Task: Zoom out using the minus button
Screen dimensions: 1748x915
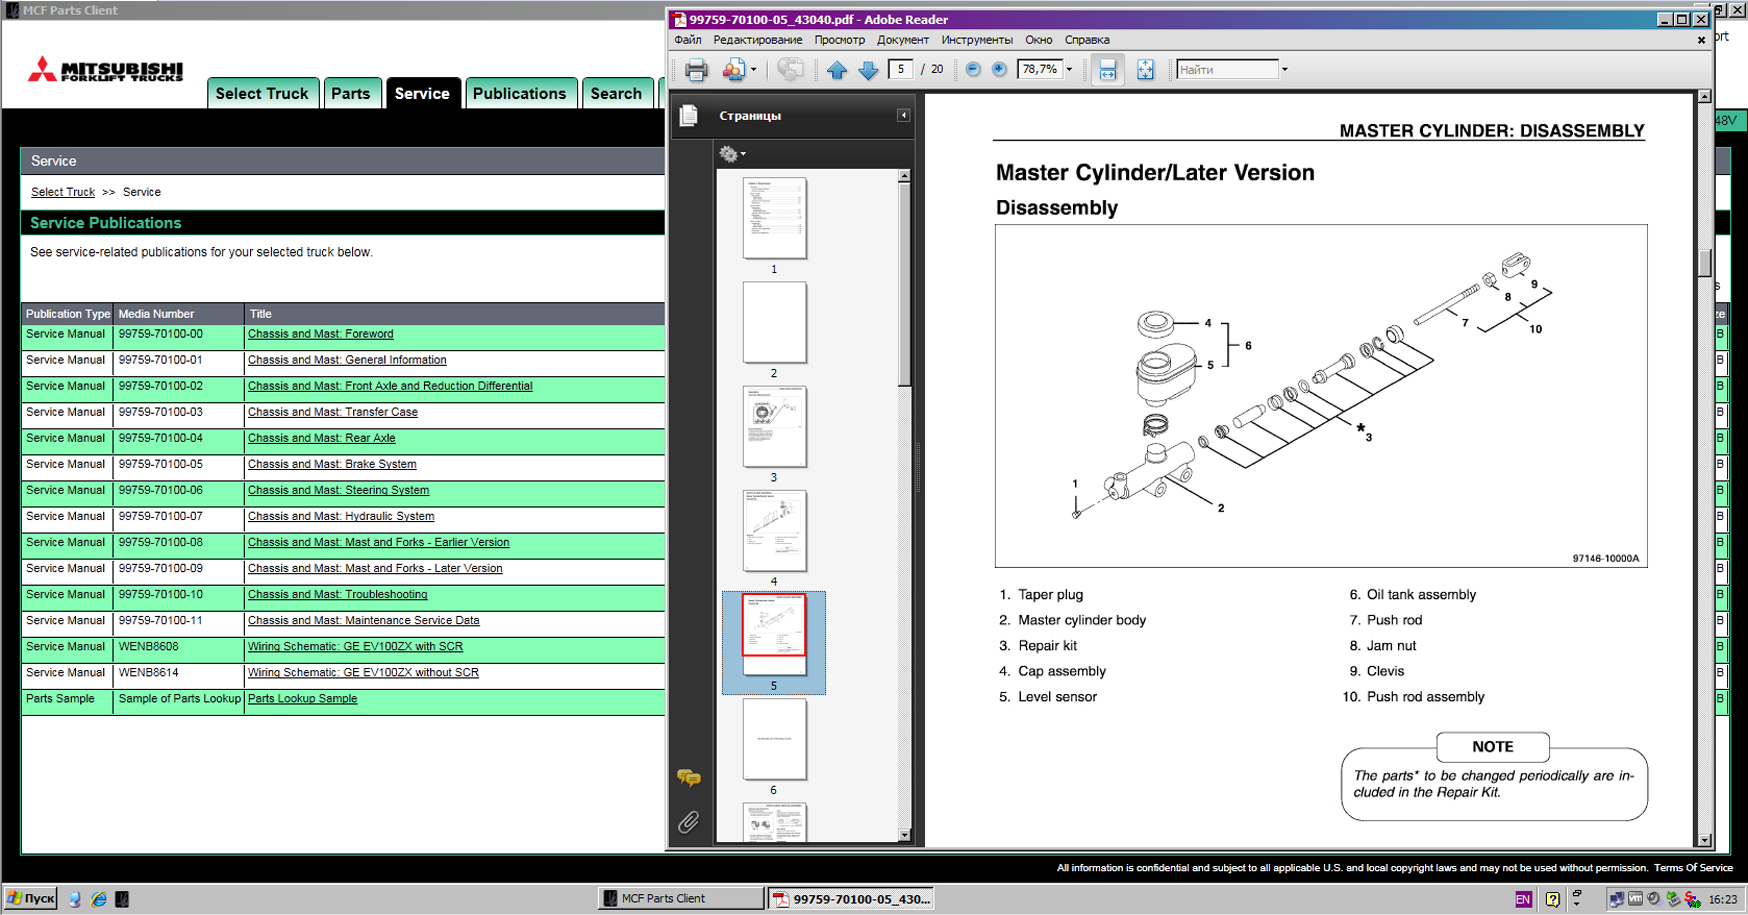Action: pos(973,70)
